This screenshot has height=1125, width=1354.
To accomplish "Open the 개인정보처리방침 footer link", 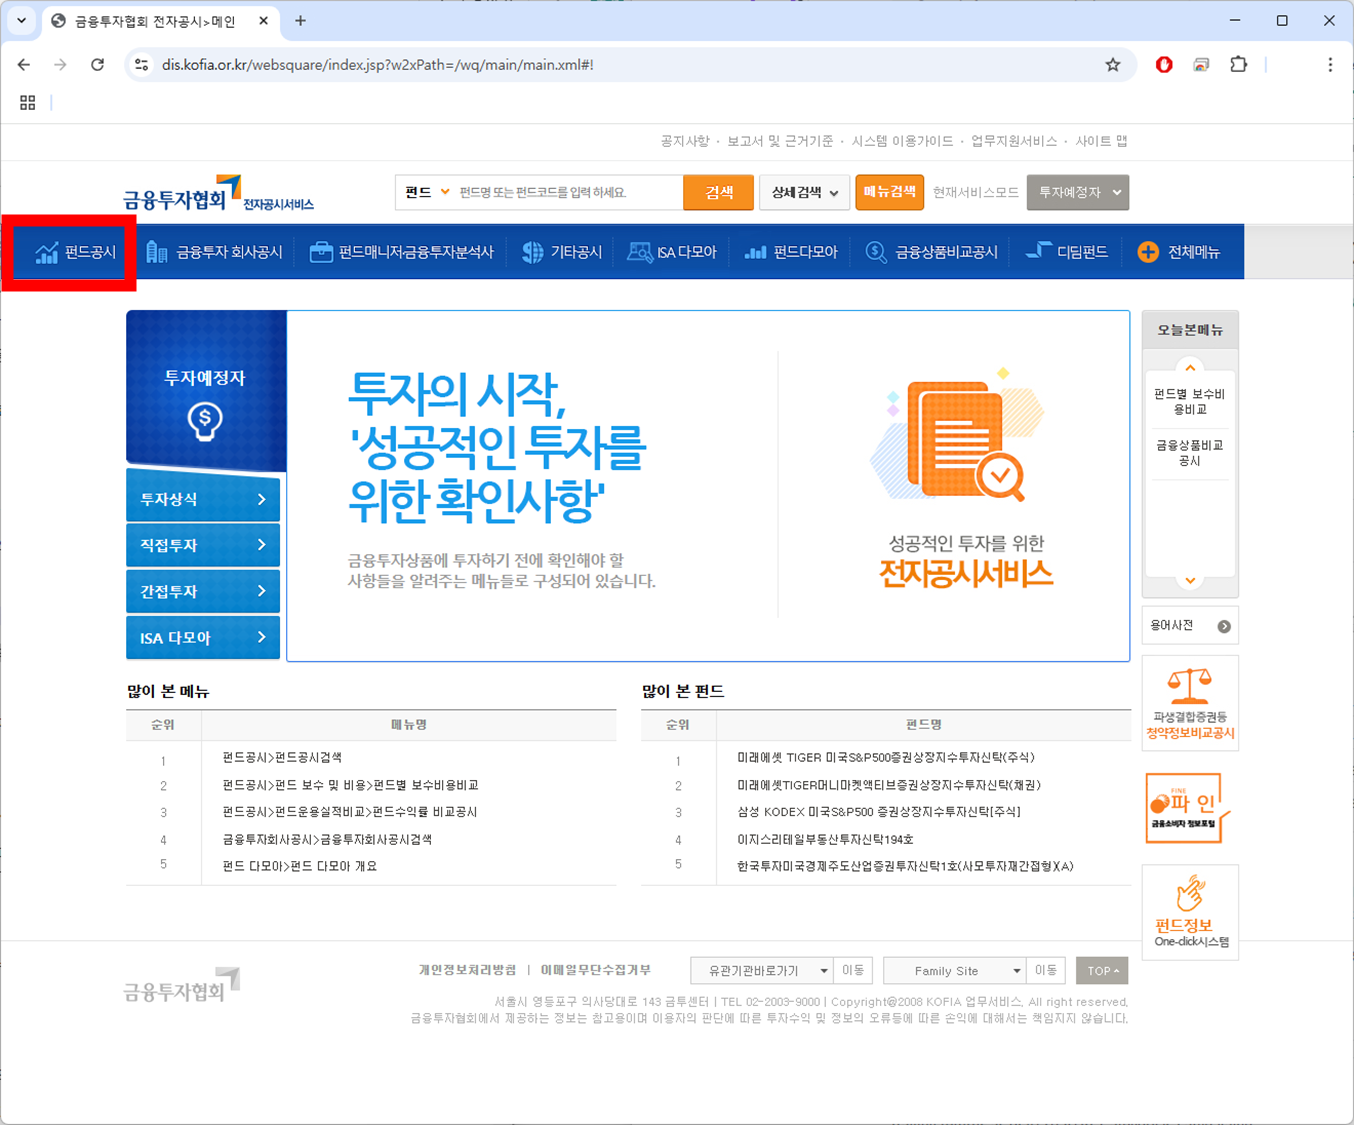I will 467,970.
